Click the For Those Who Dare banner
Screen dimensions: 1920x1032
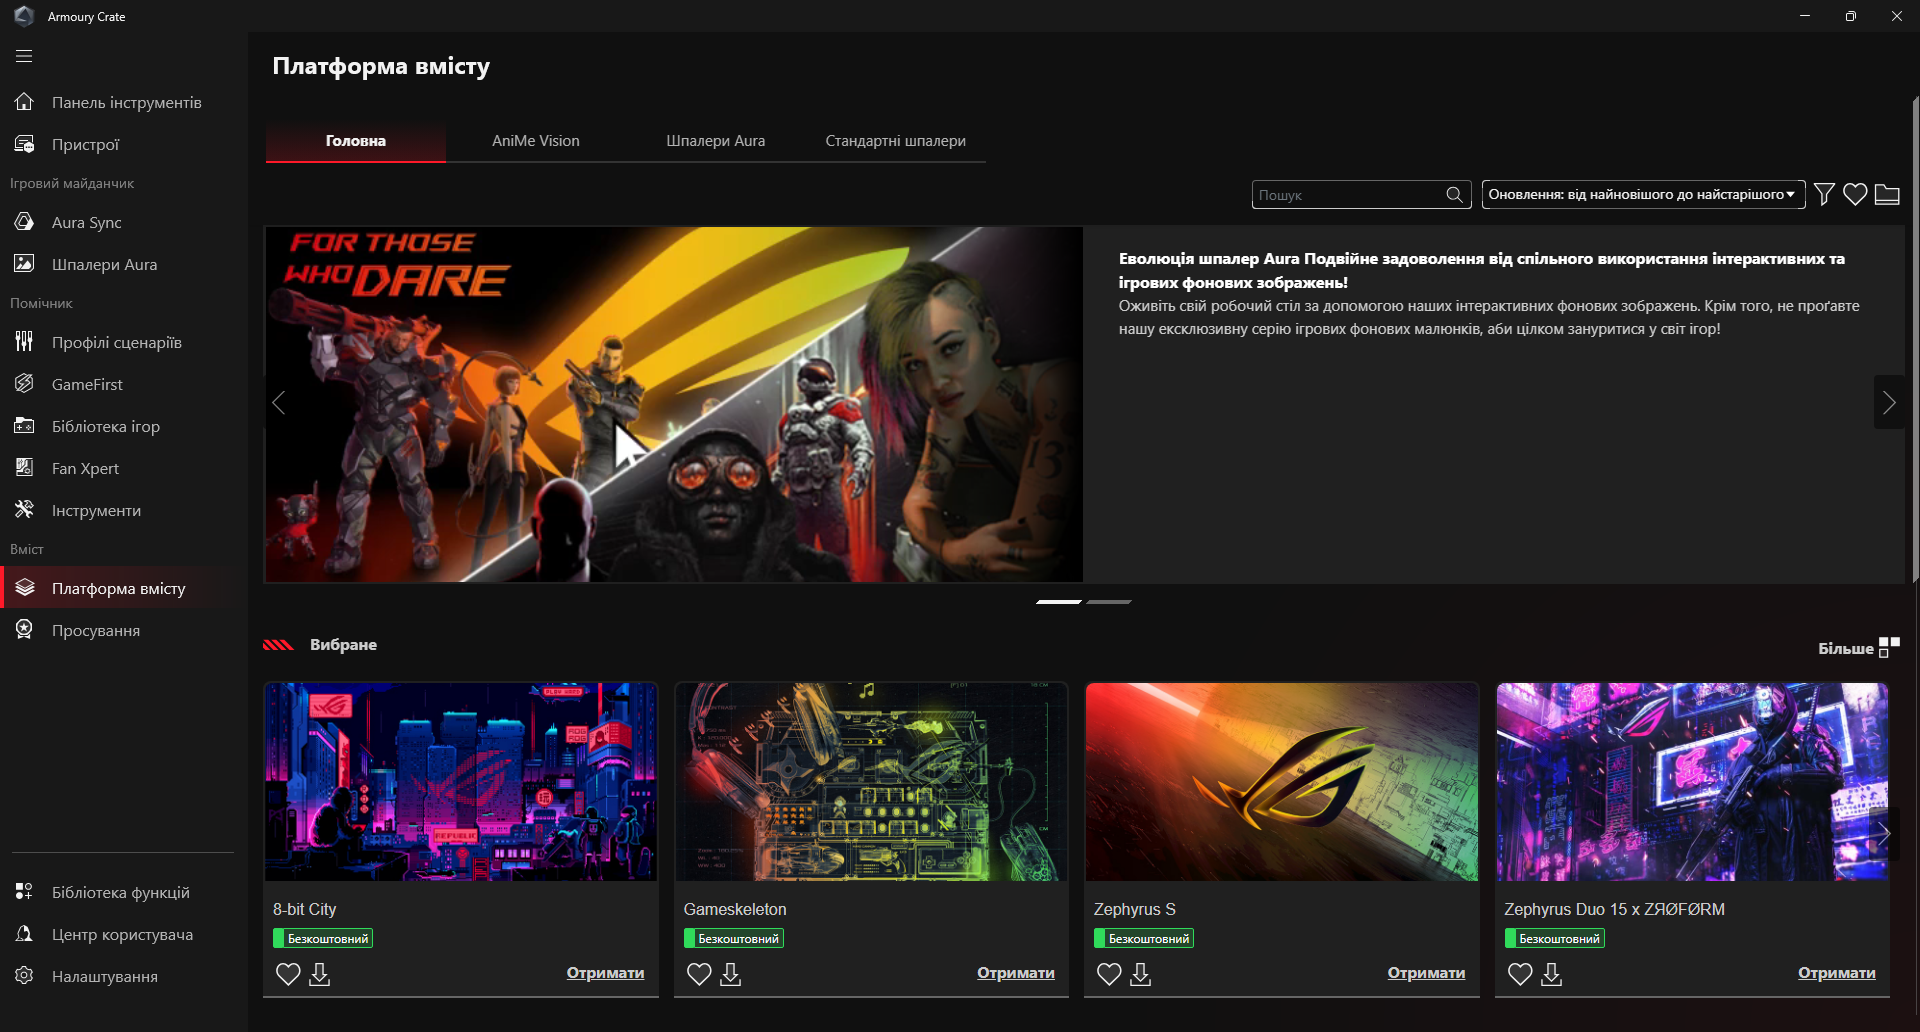point(674,404)
